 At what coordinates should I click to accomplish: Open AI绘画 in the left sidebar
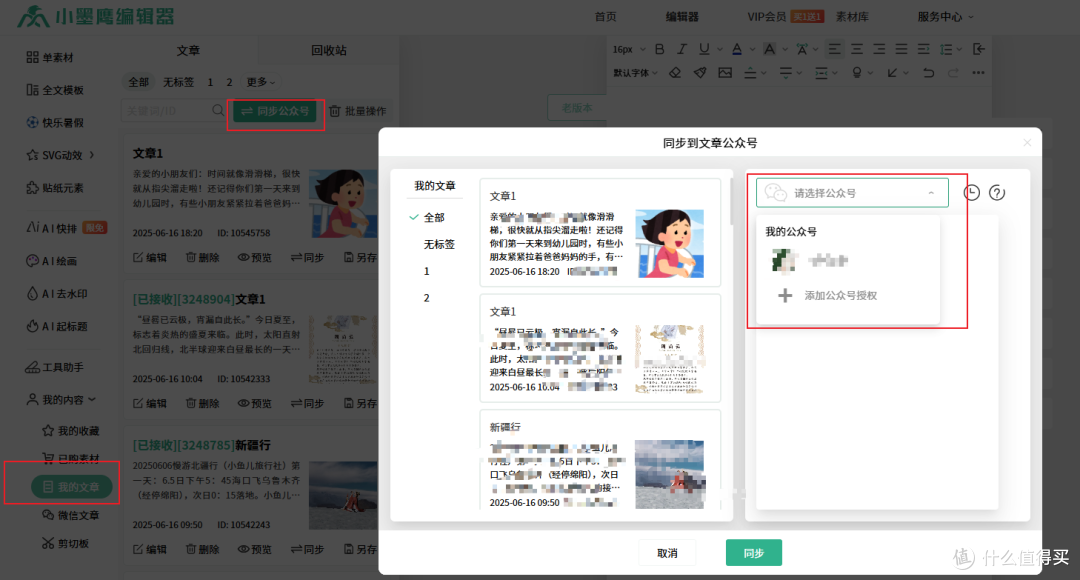click(x=51, y=260)
